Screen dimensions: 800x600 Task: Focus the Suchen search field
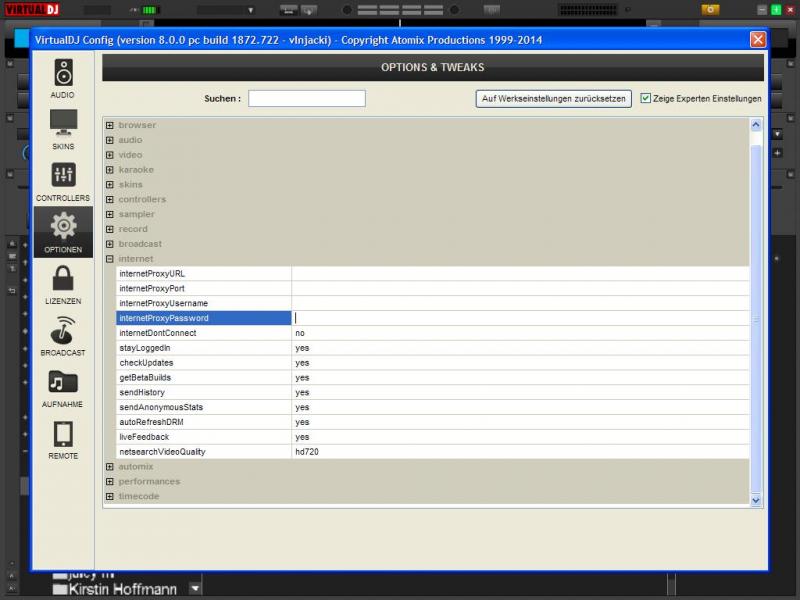click(307, 98)
